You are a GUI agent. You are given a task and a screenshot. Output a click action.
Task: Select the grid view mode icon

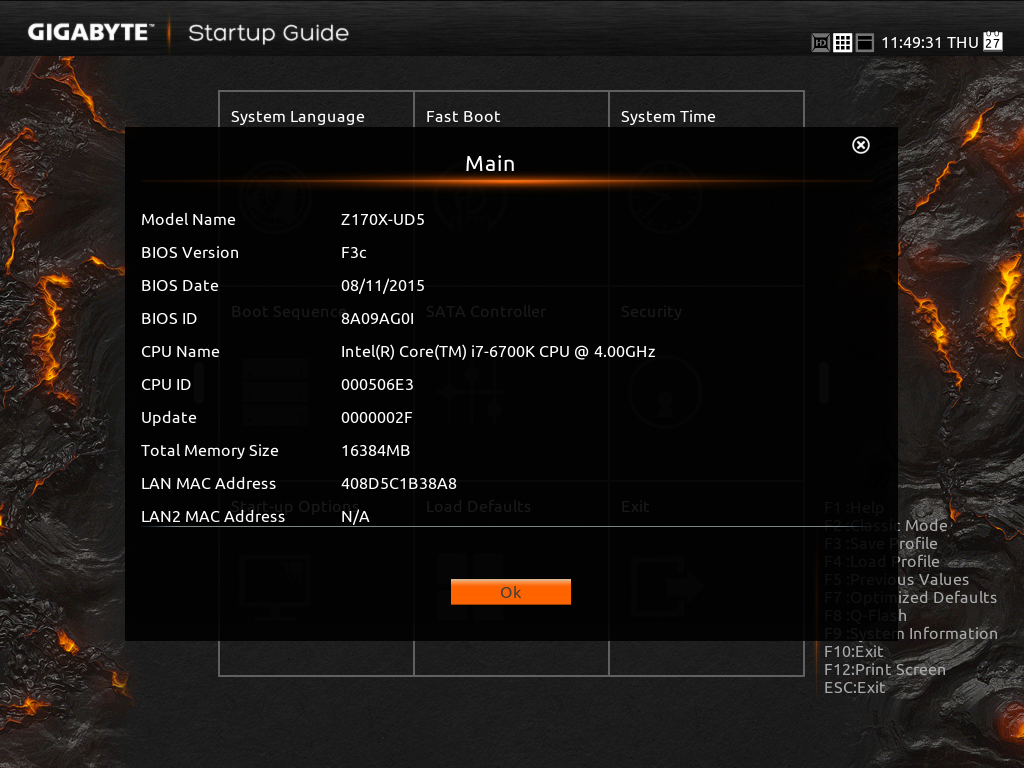click(x=842, y=43)
